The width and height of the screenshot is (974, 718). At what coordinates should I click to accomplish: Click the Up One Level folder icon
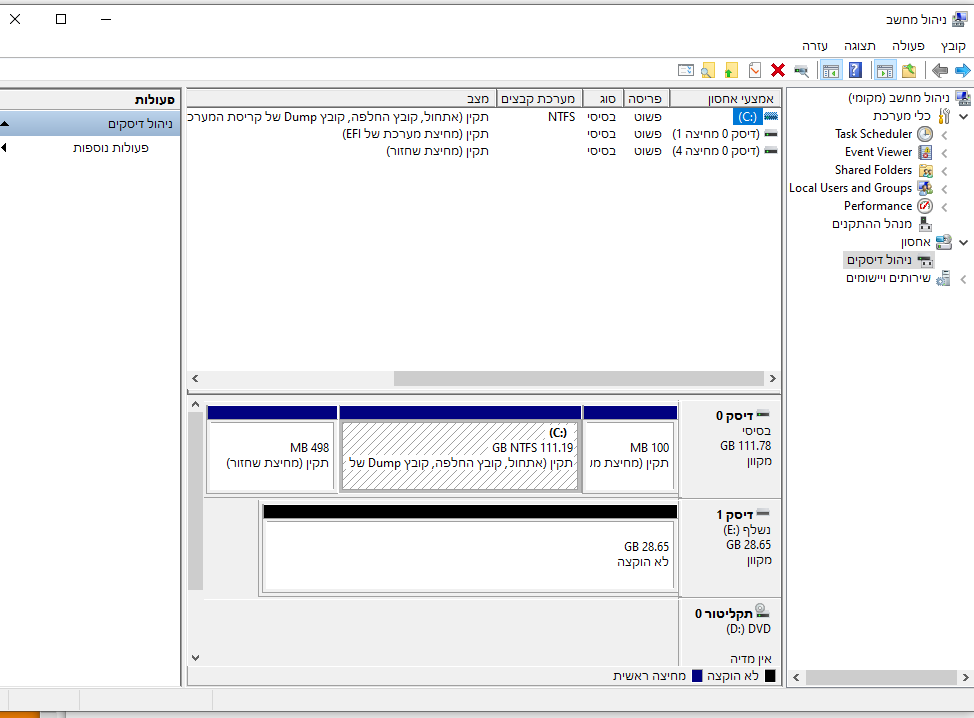[x=909, y=71]
